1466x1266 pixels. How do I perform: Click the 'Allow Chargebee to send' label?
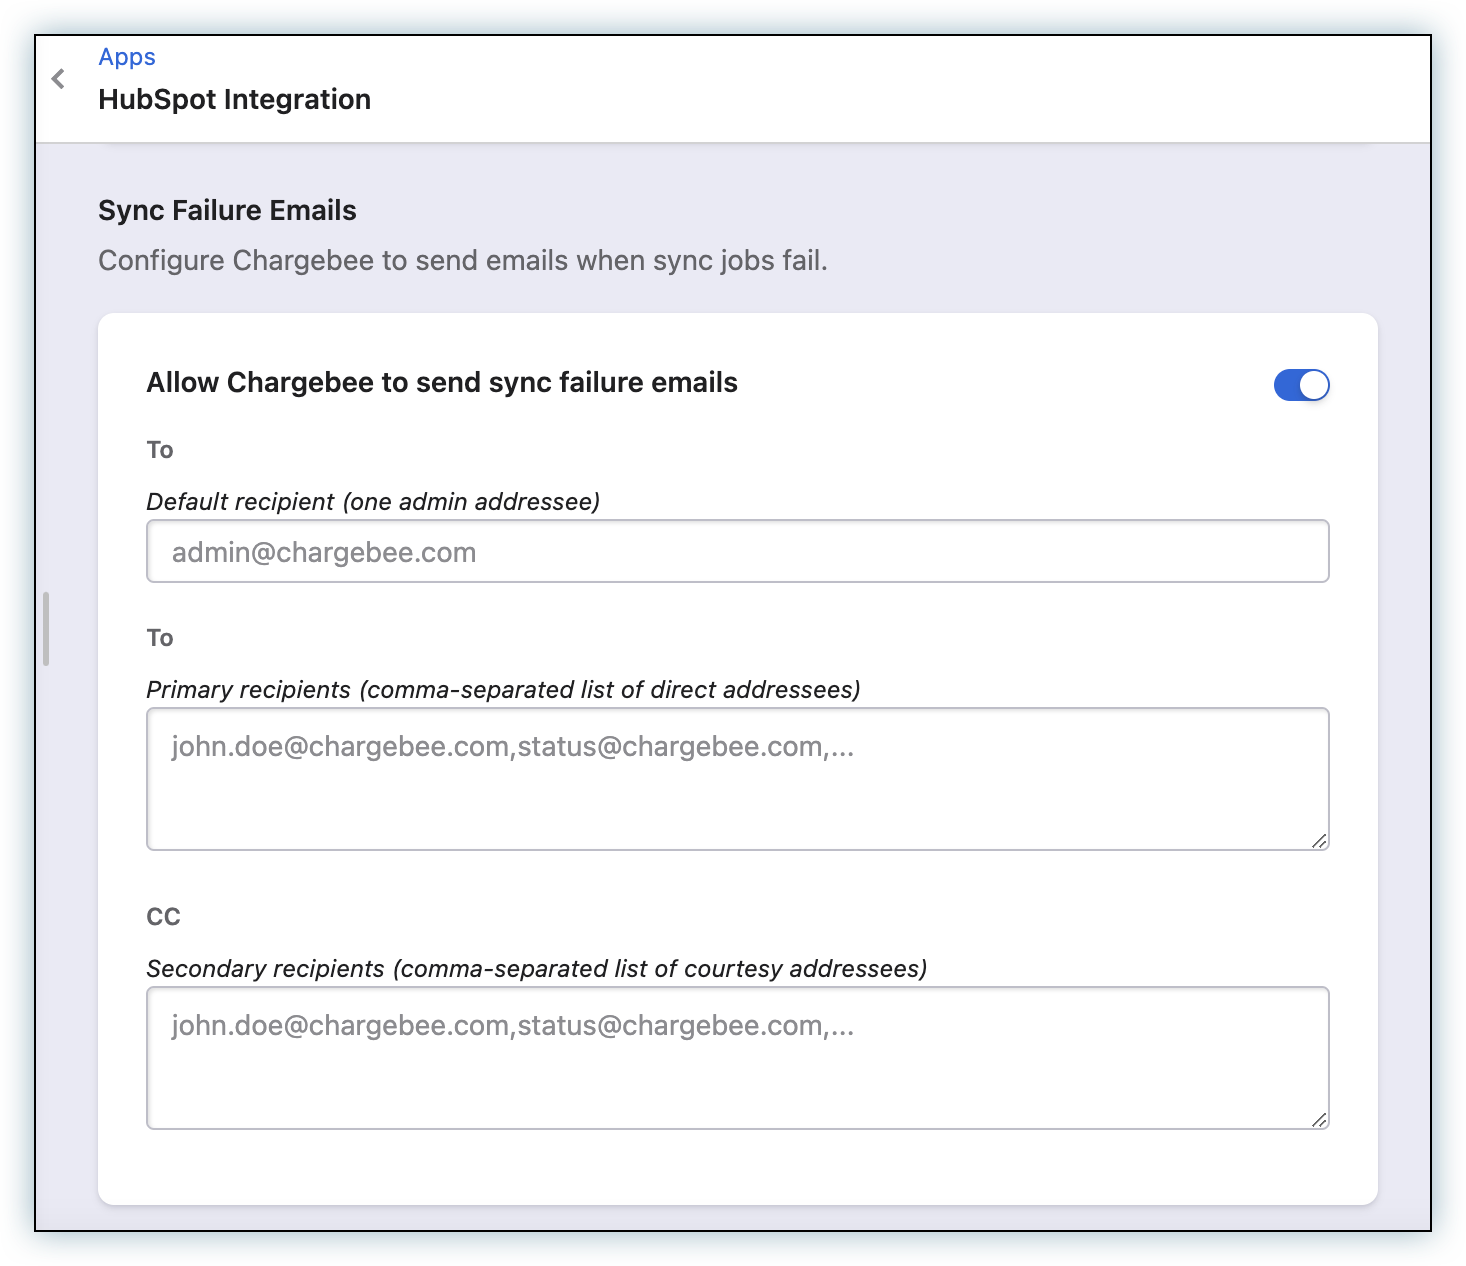(442, 383)
